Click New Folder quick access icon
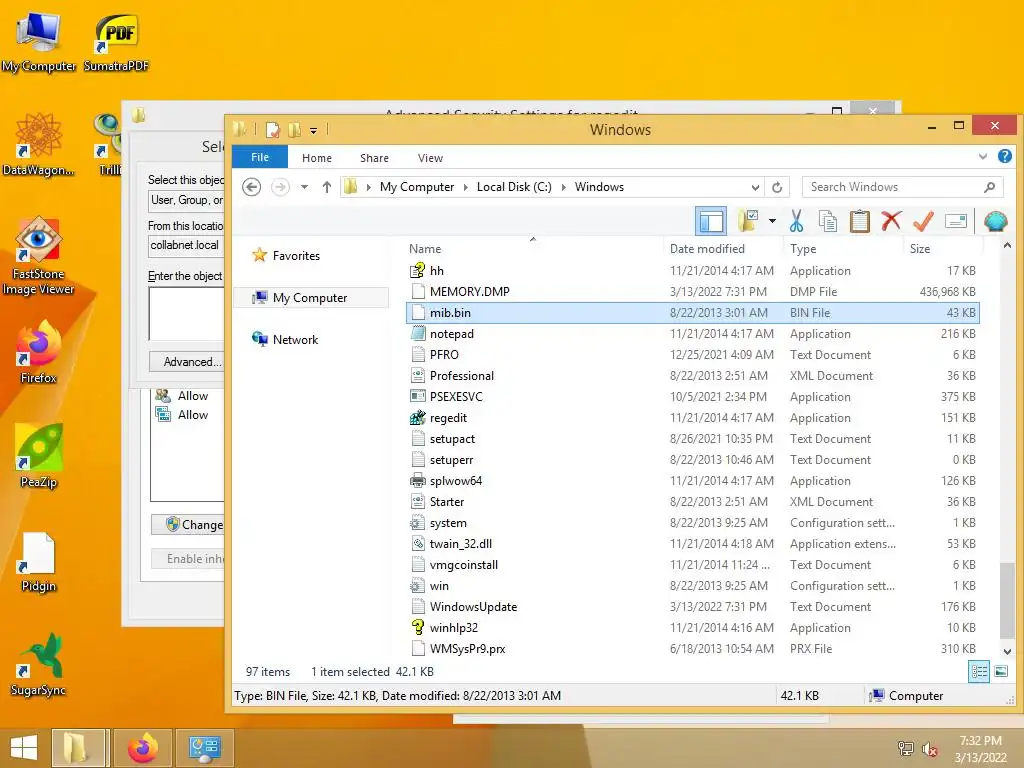This screenshot has height=768, width=1024. pos(294,130)
